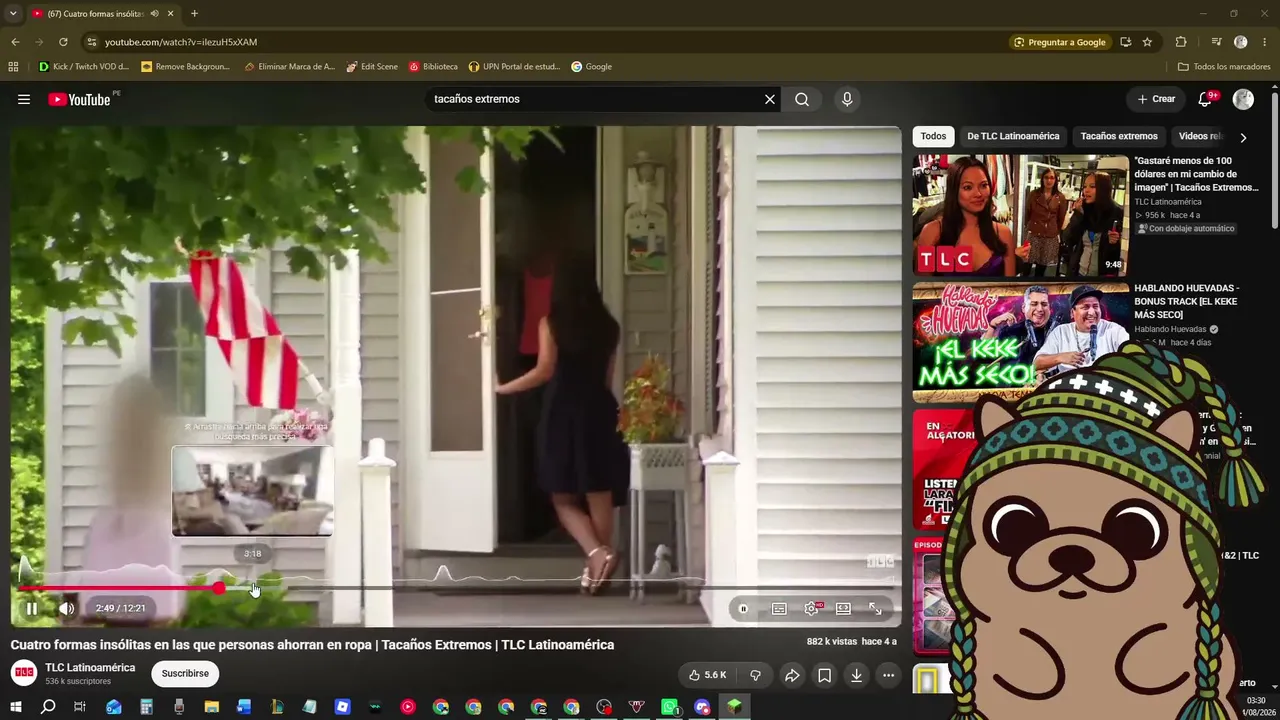Open Windows Task View

[80, 707]
